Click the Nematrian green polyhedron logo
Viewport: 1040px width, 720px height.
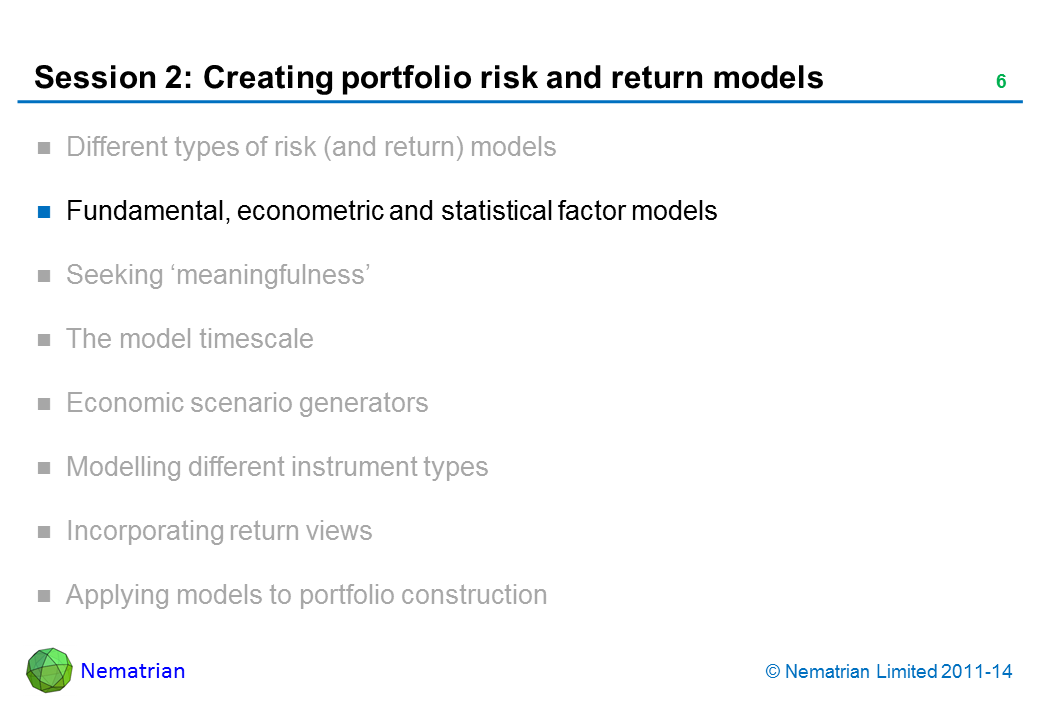click(50, 670)
